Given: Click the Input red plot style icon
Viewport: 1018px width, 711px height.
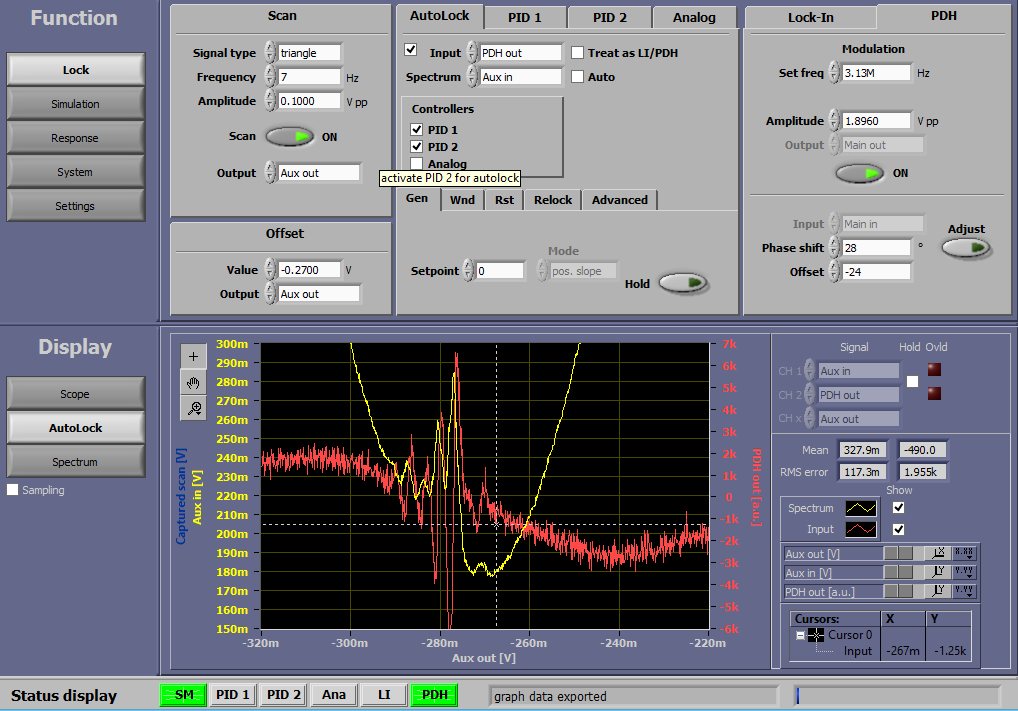Looking at the screenshot, I should (x=861, y=529).
